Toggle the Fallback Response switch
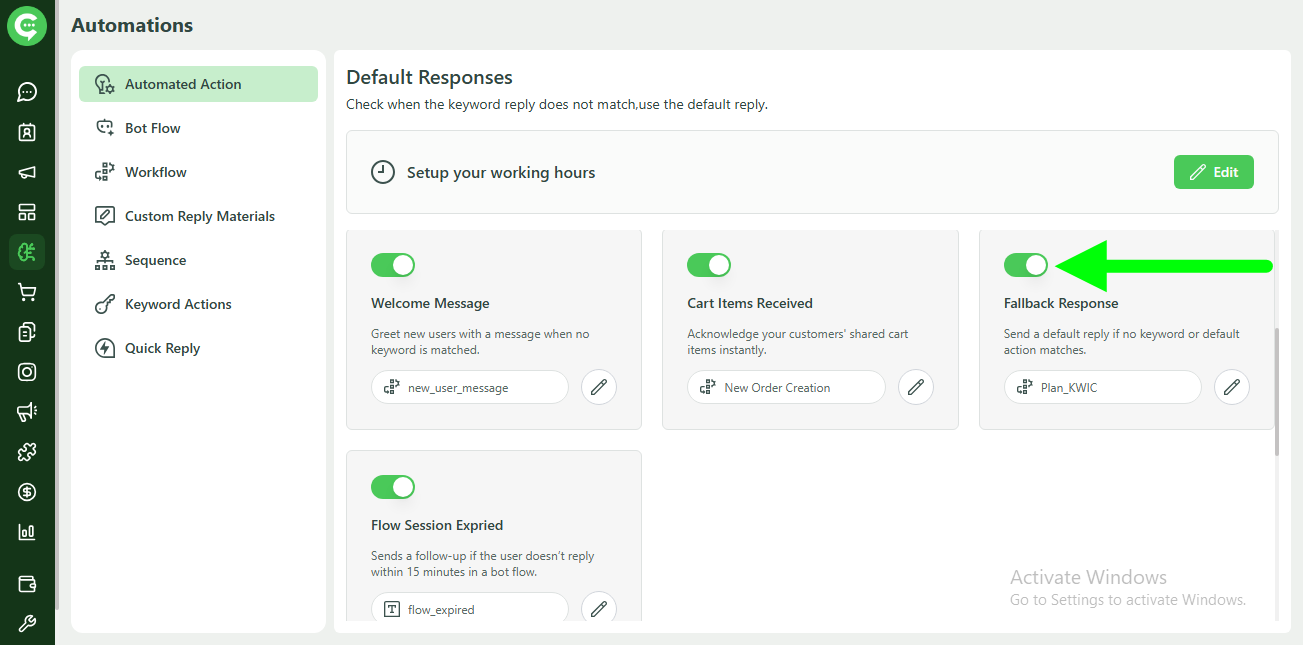Image resolution: width=1303 pixels, height=645 pixels. 1026,264
